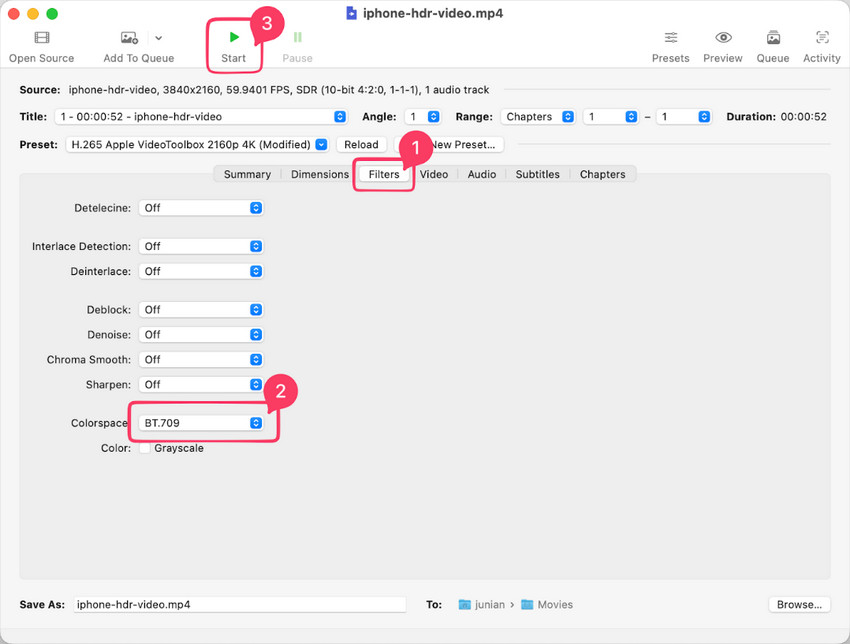Switch to the Dimensions tab
The width and height of the screenshot is (850, 644).
pyautogui.click(x=320, y=174)
